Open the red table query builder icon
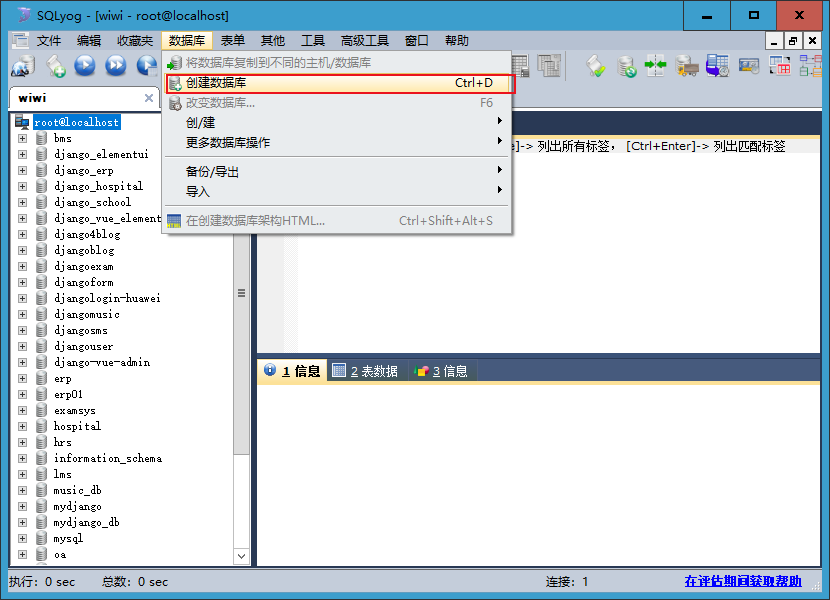 780,66
